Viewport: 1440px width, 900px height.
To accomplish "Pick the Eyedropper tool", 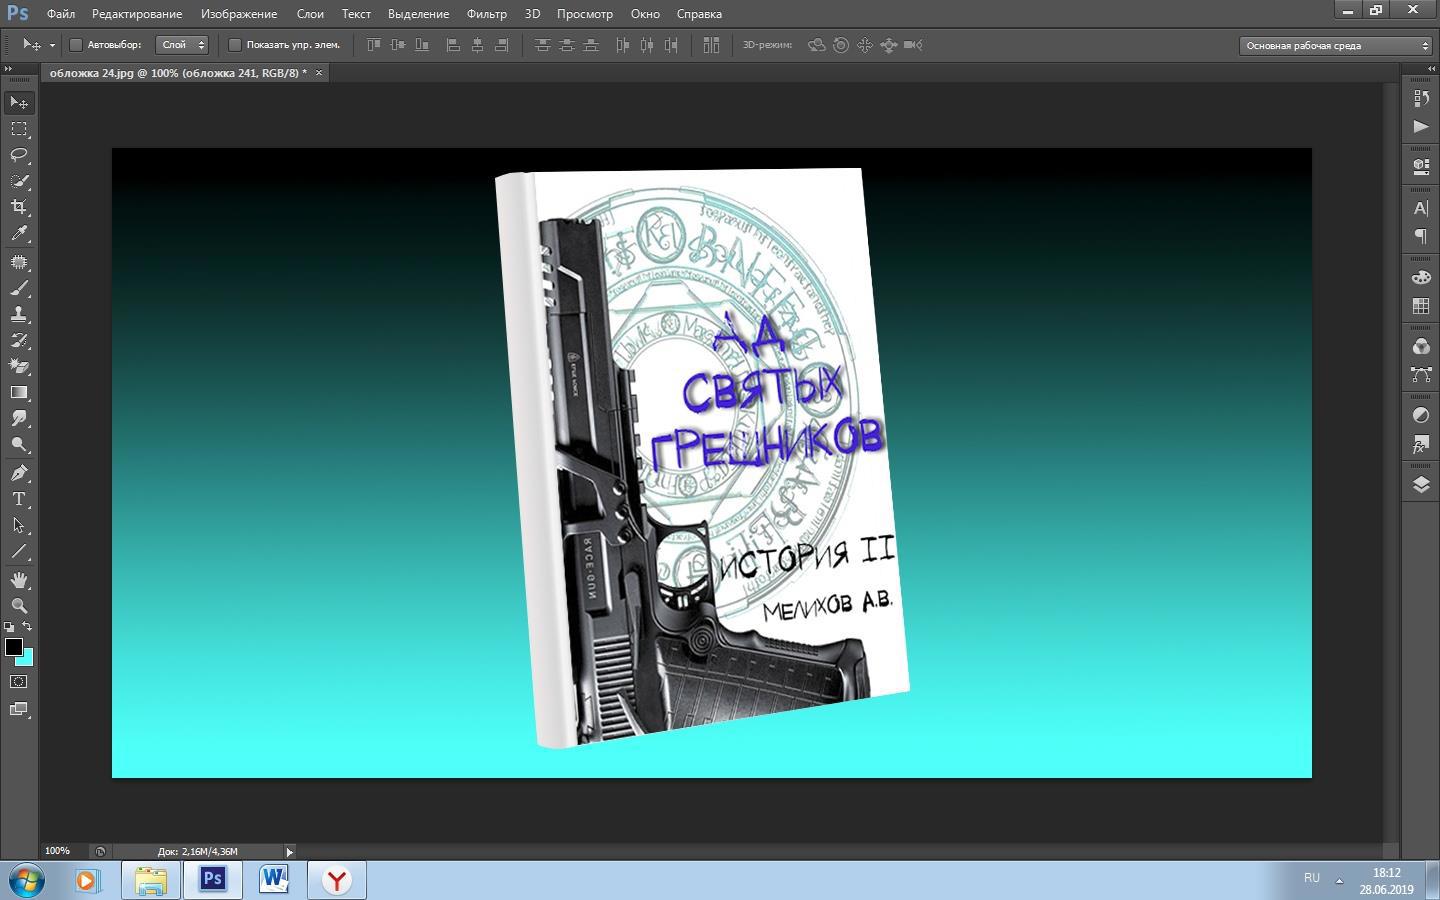I will coord(19,233).
